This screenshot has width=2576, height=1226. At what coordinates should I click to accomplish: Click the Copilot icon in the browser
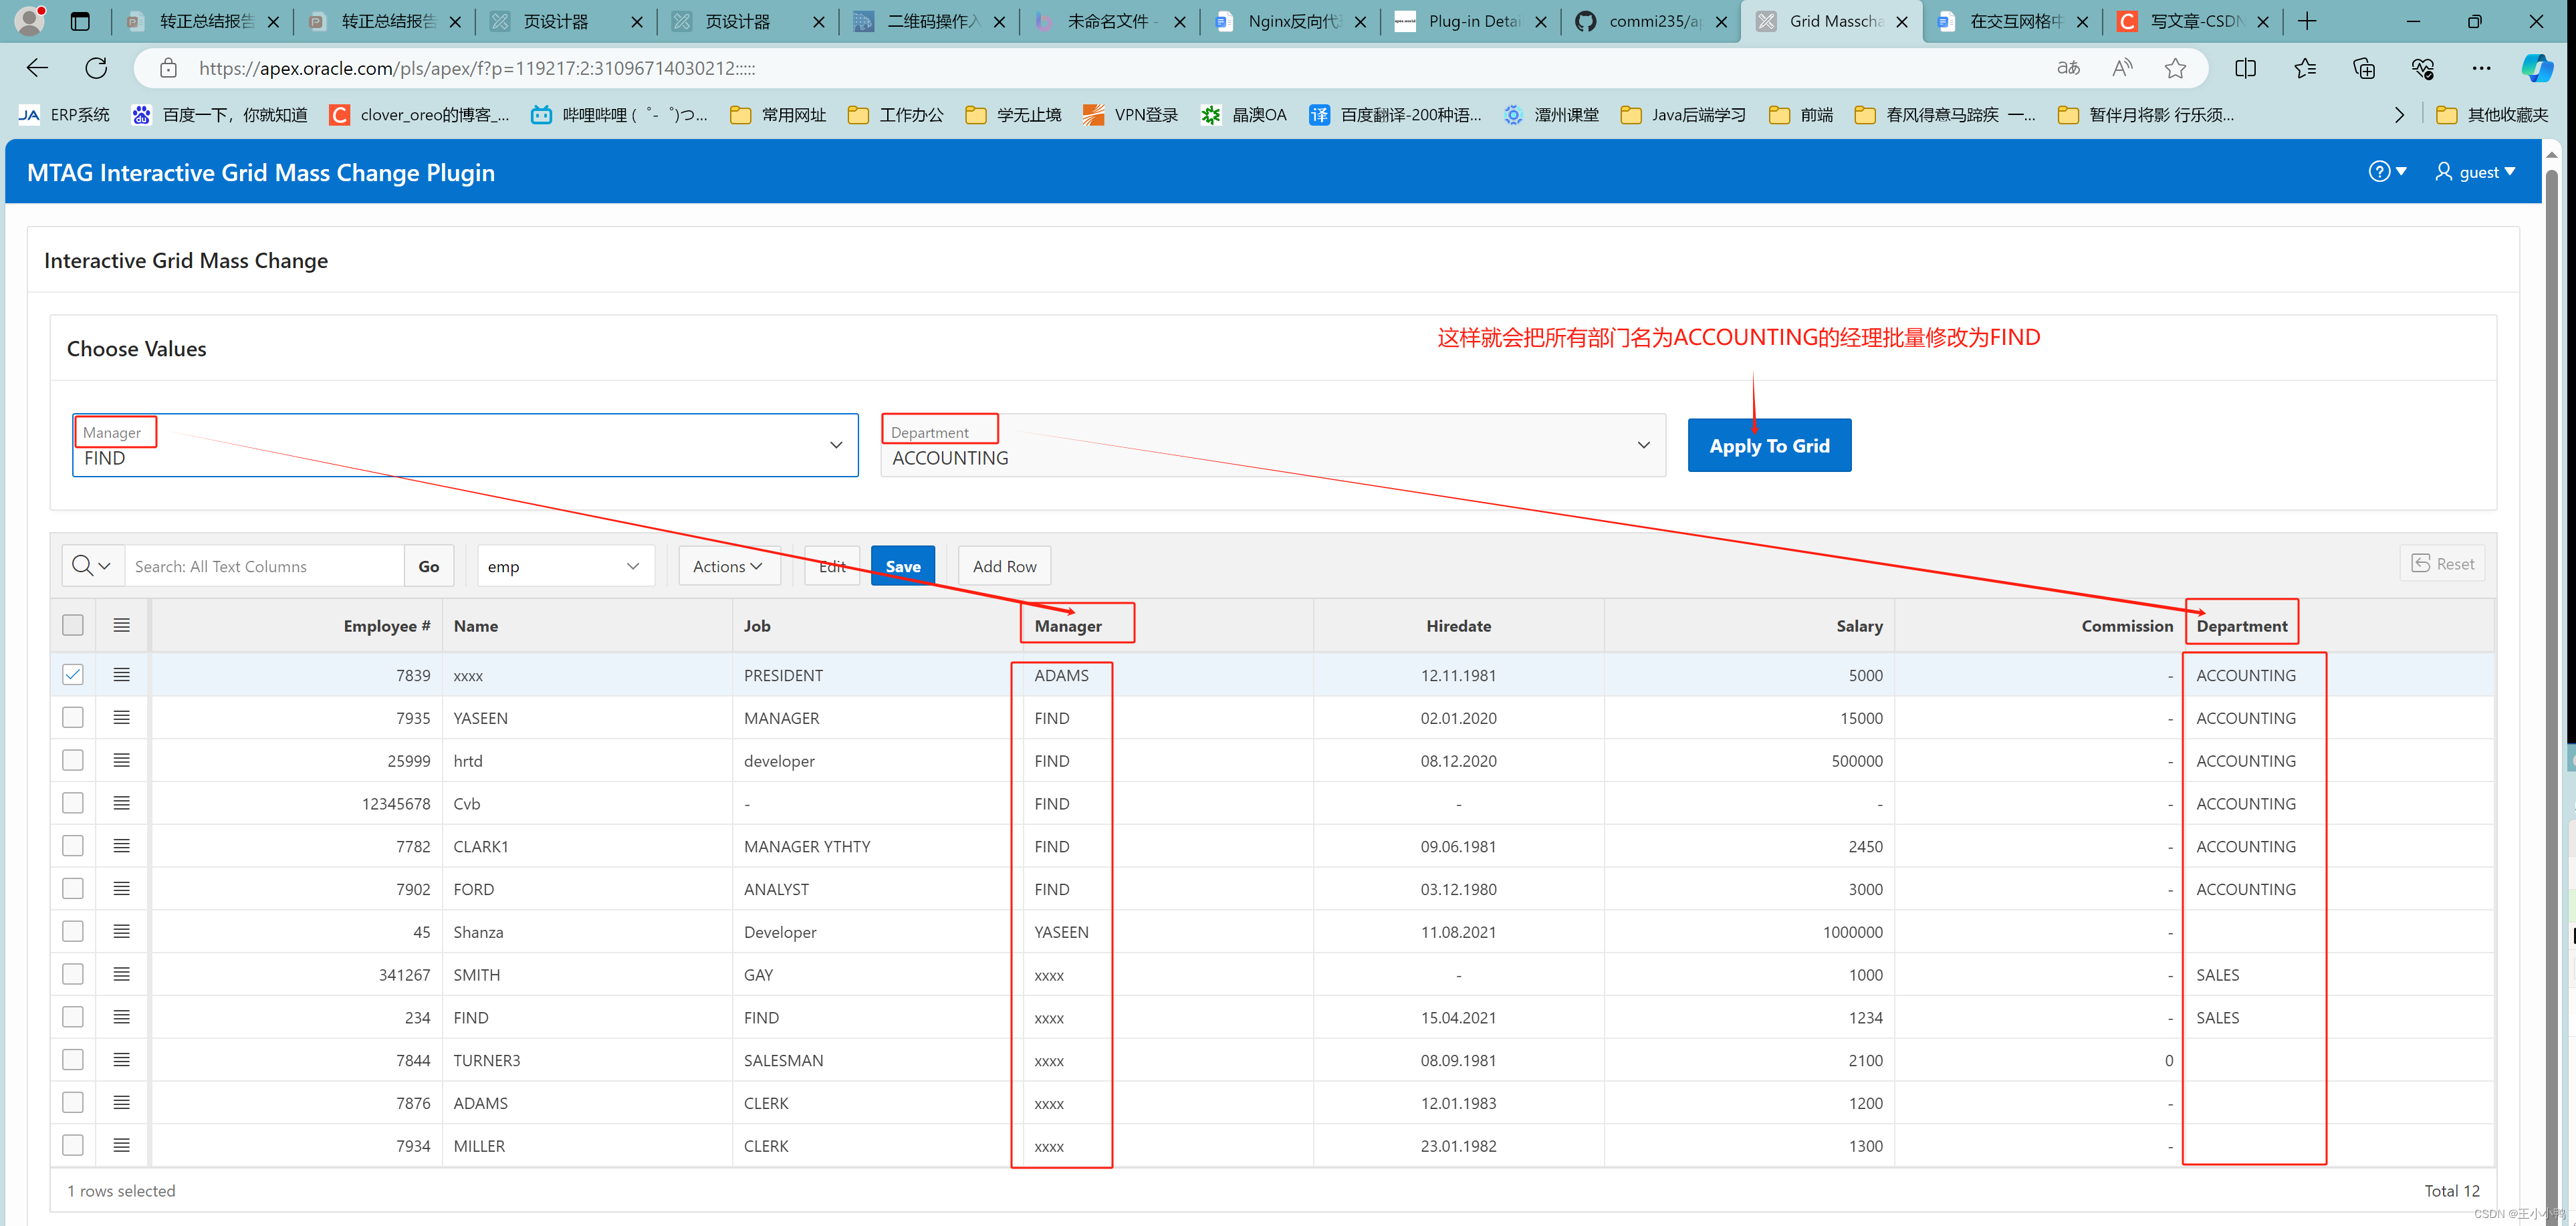(2537, 68)
